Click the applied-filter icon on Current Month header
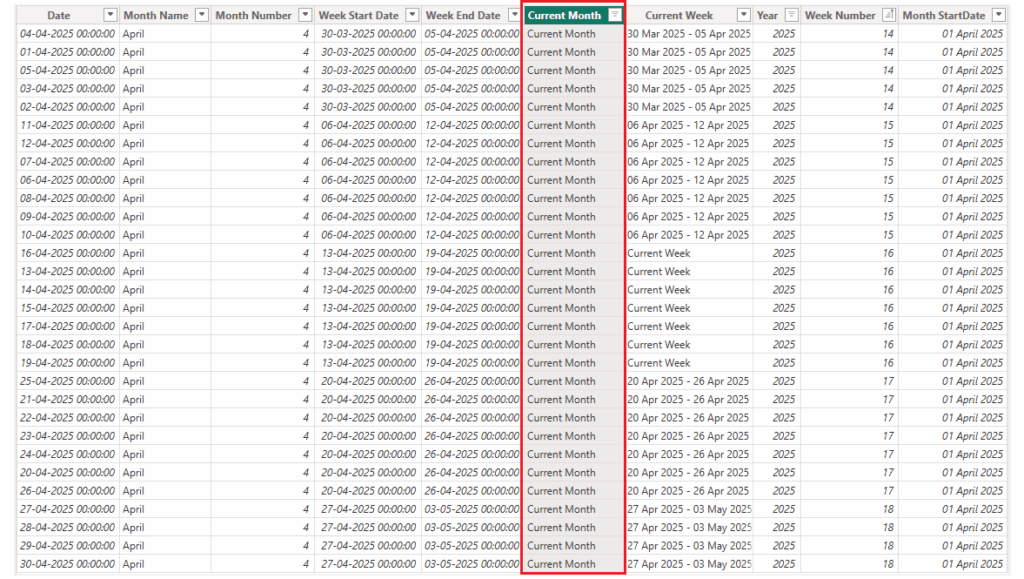 pyautogui.click(x=615, y=15)
